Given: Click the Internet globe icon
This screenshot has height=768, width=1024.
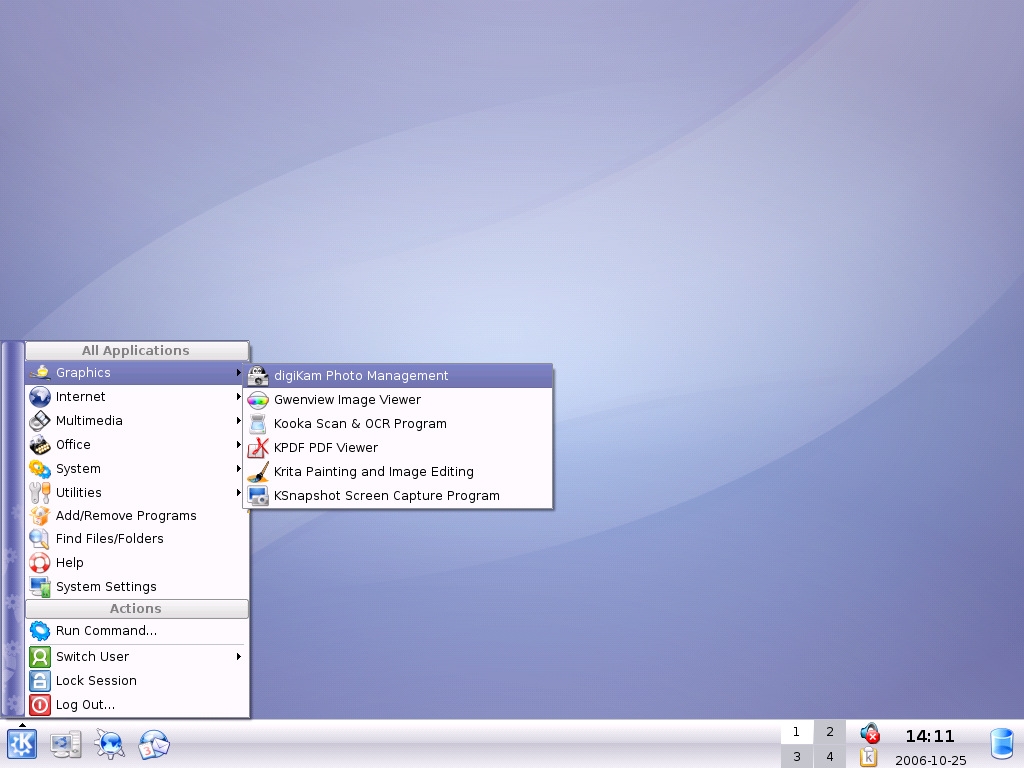Looking at the screenshot, I should point(40,397).
